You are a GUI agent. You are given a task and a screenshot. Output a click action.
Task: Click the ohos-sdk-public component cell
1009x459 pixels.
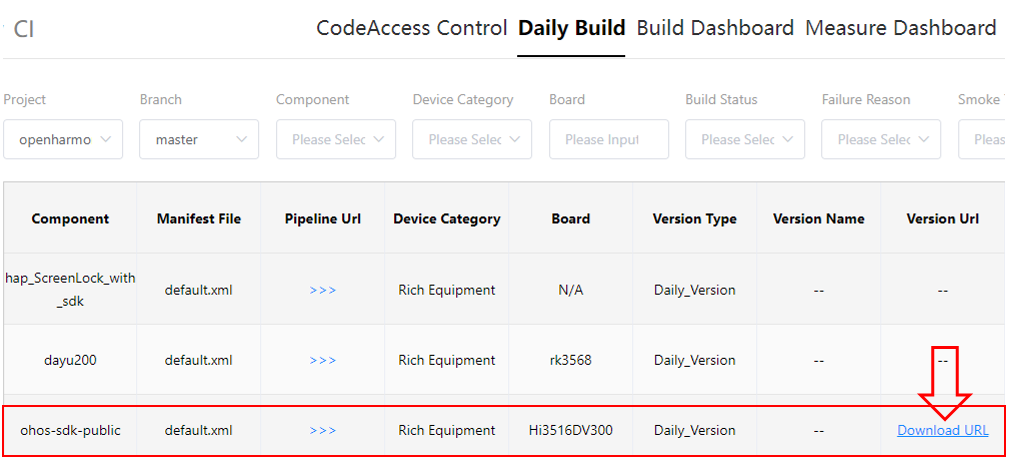coord(70,430)
